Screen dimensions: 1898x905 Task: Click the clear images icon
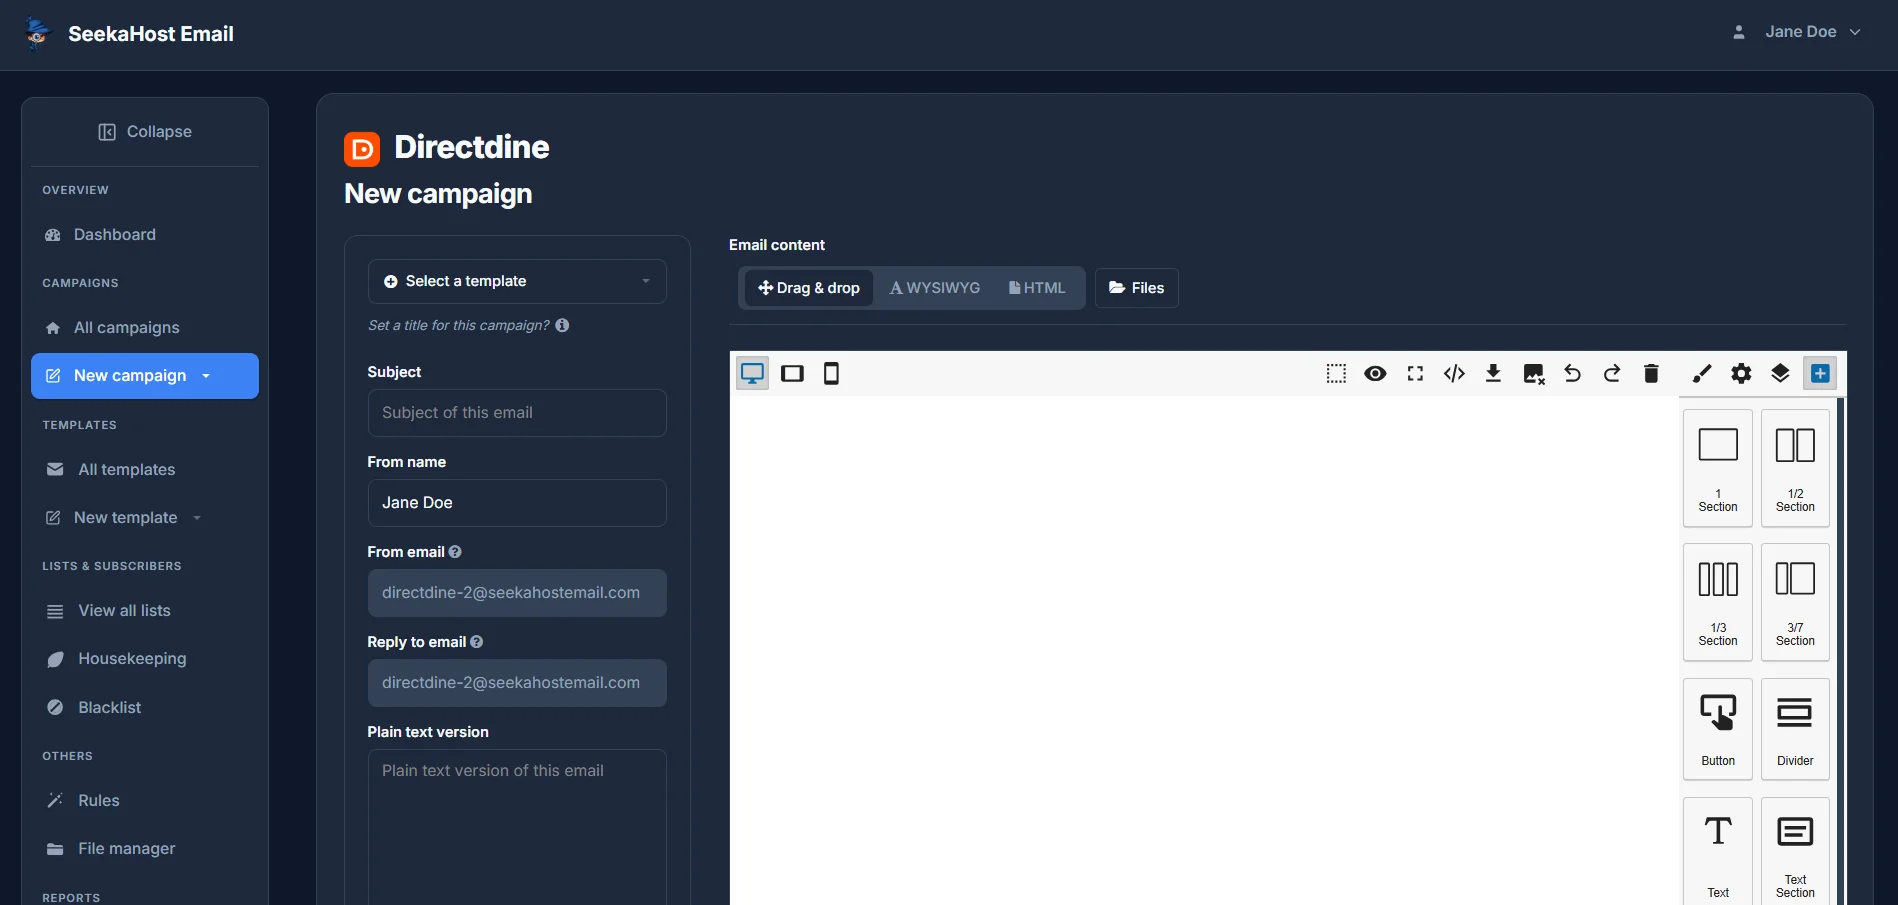coord(1534,374)
